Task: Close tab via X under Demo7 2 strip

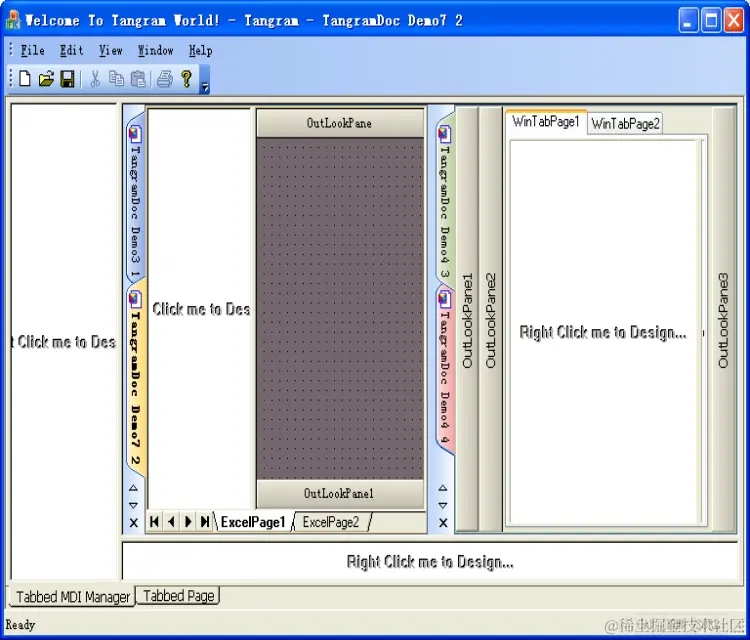Action: click(x=134, y=523)
